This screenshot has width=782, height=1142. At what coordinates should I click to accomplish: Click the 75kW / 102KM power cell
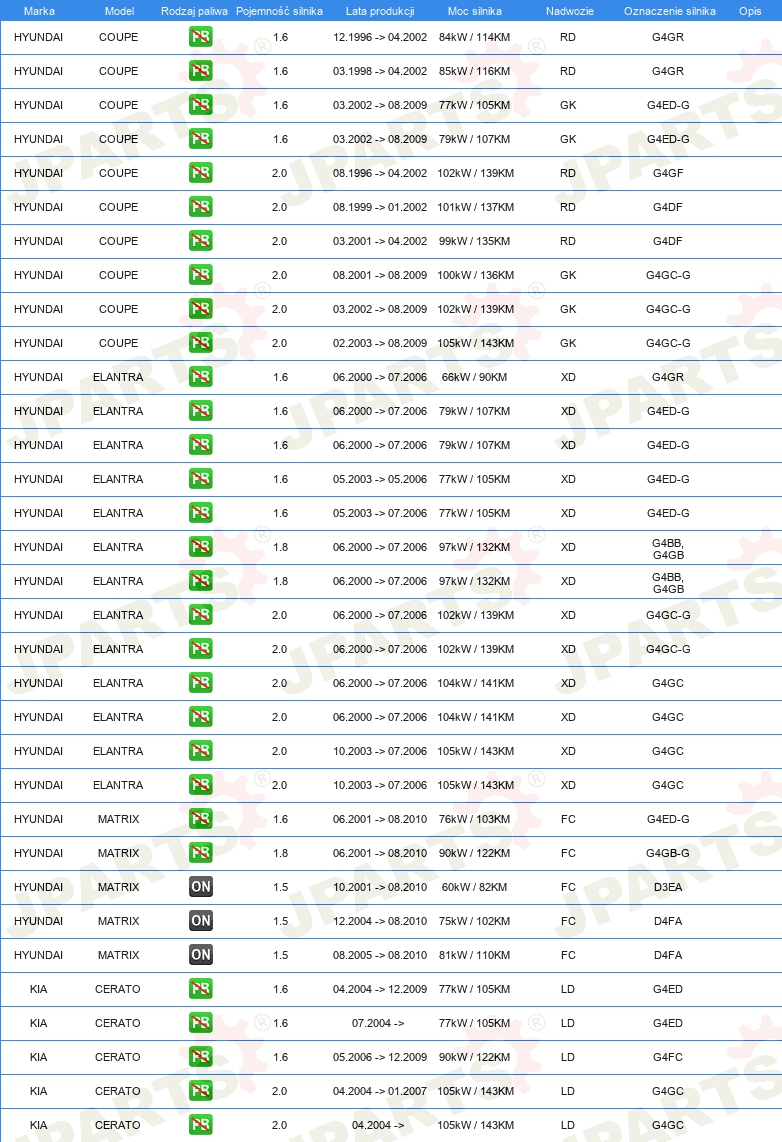coord(475,921)
